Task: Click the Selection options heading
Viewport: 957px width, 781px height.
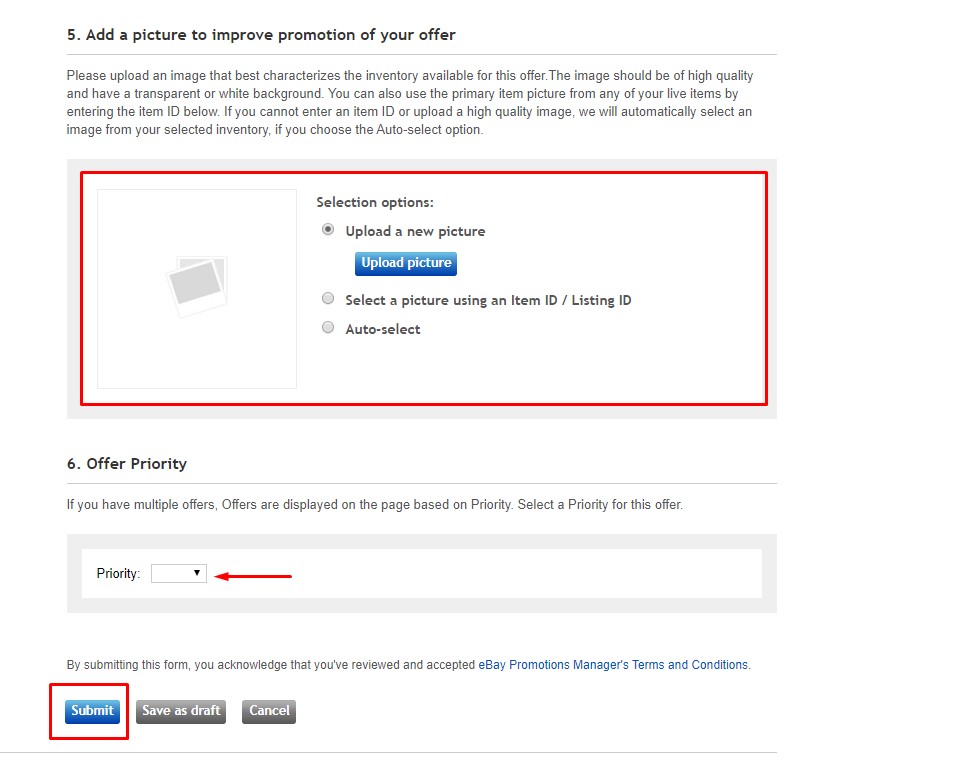Action: click(375, 202)
